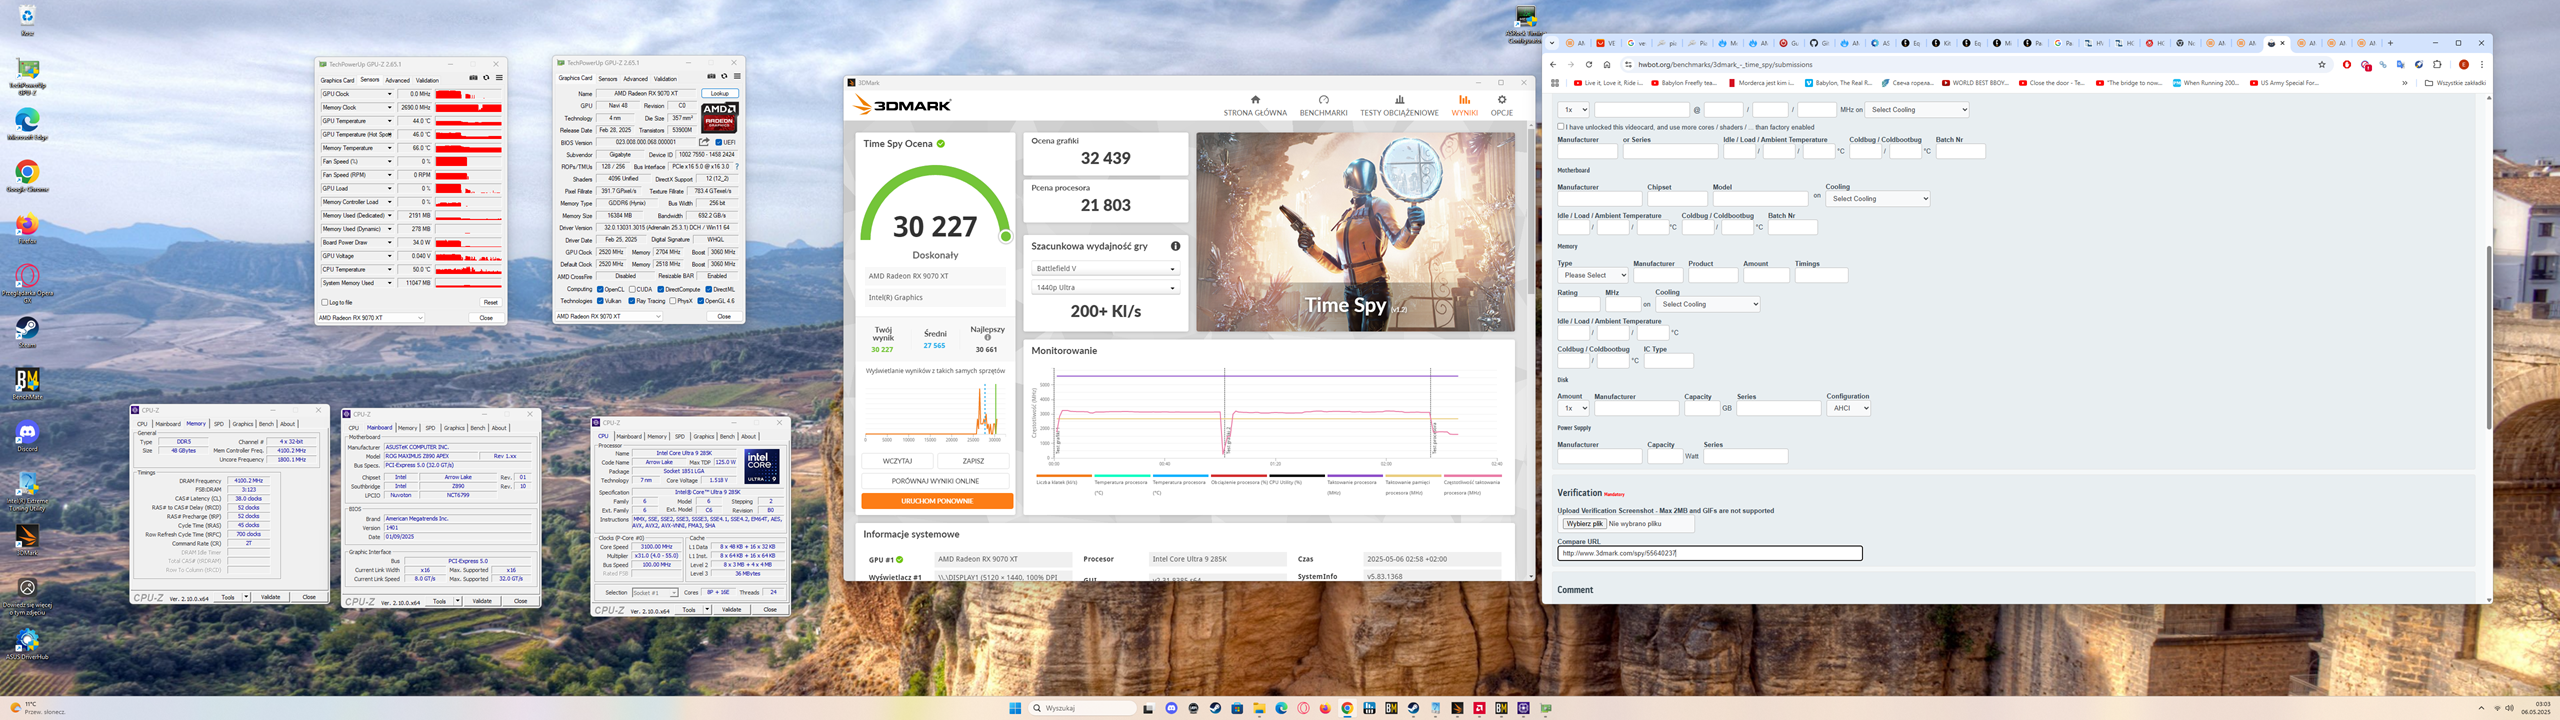
Task: Open the Opcje gear icon in 3DMark
Action: (x=1501, y=100)
